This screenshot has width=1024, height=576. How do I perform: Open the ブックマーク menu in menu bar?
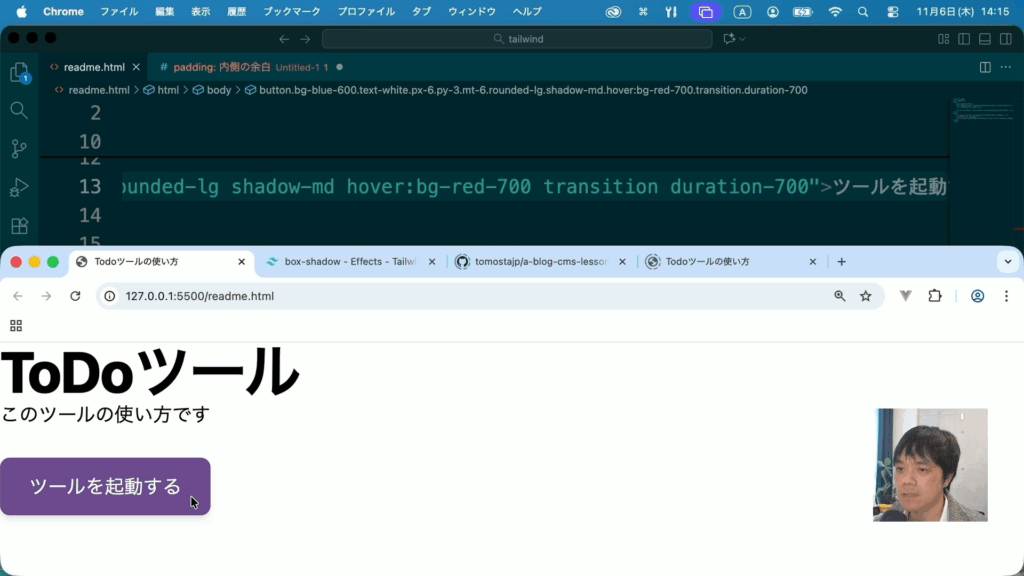[293, 12]
